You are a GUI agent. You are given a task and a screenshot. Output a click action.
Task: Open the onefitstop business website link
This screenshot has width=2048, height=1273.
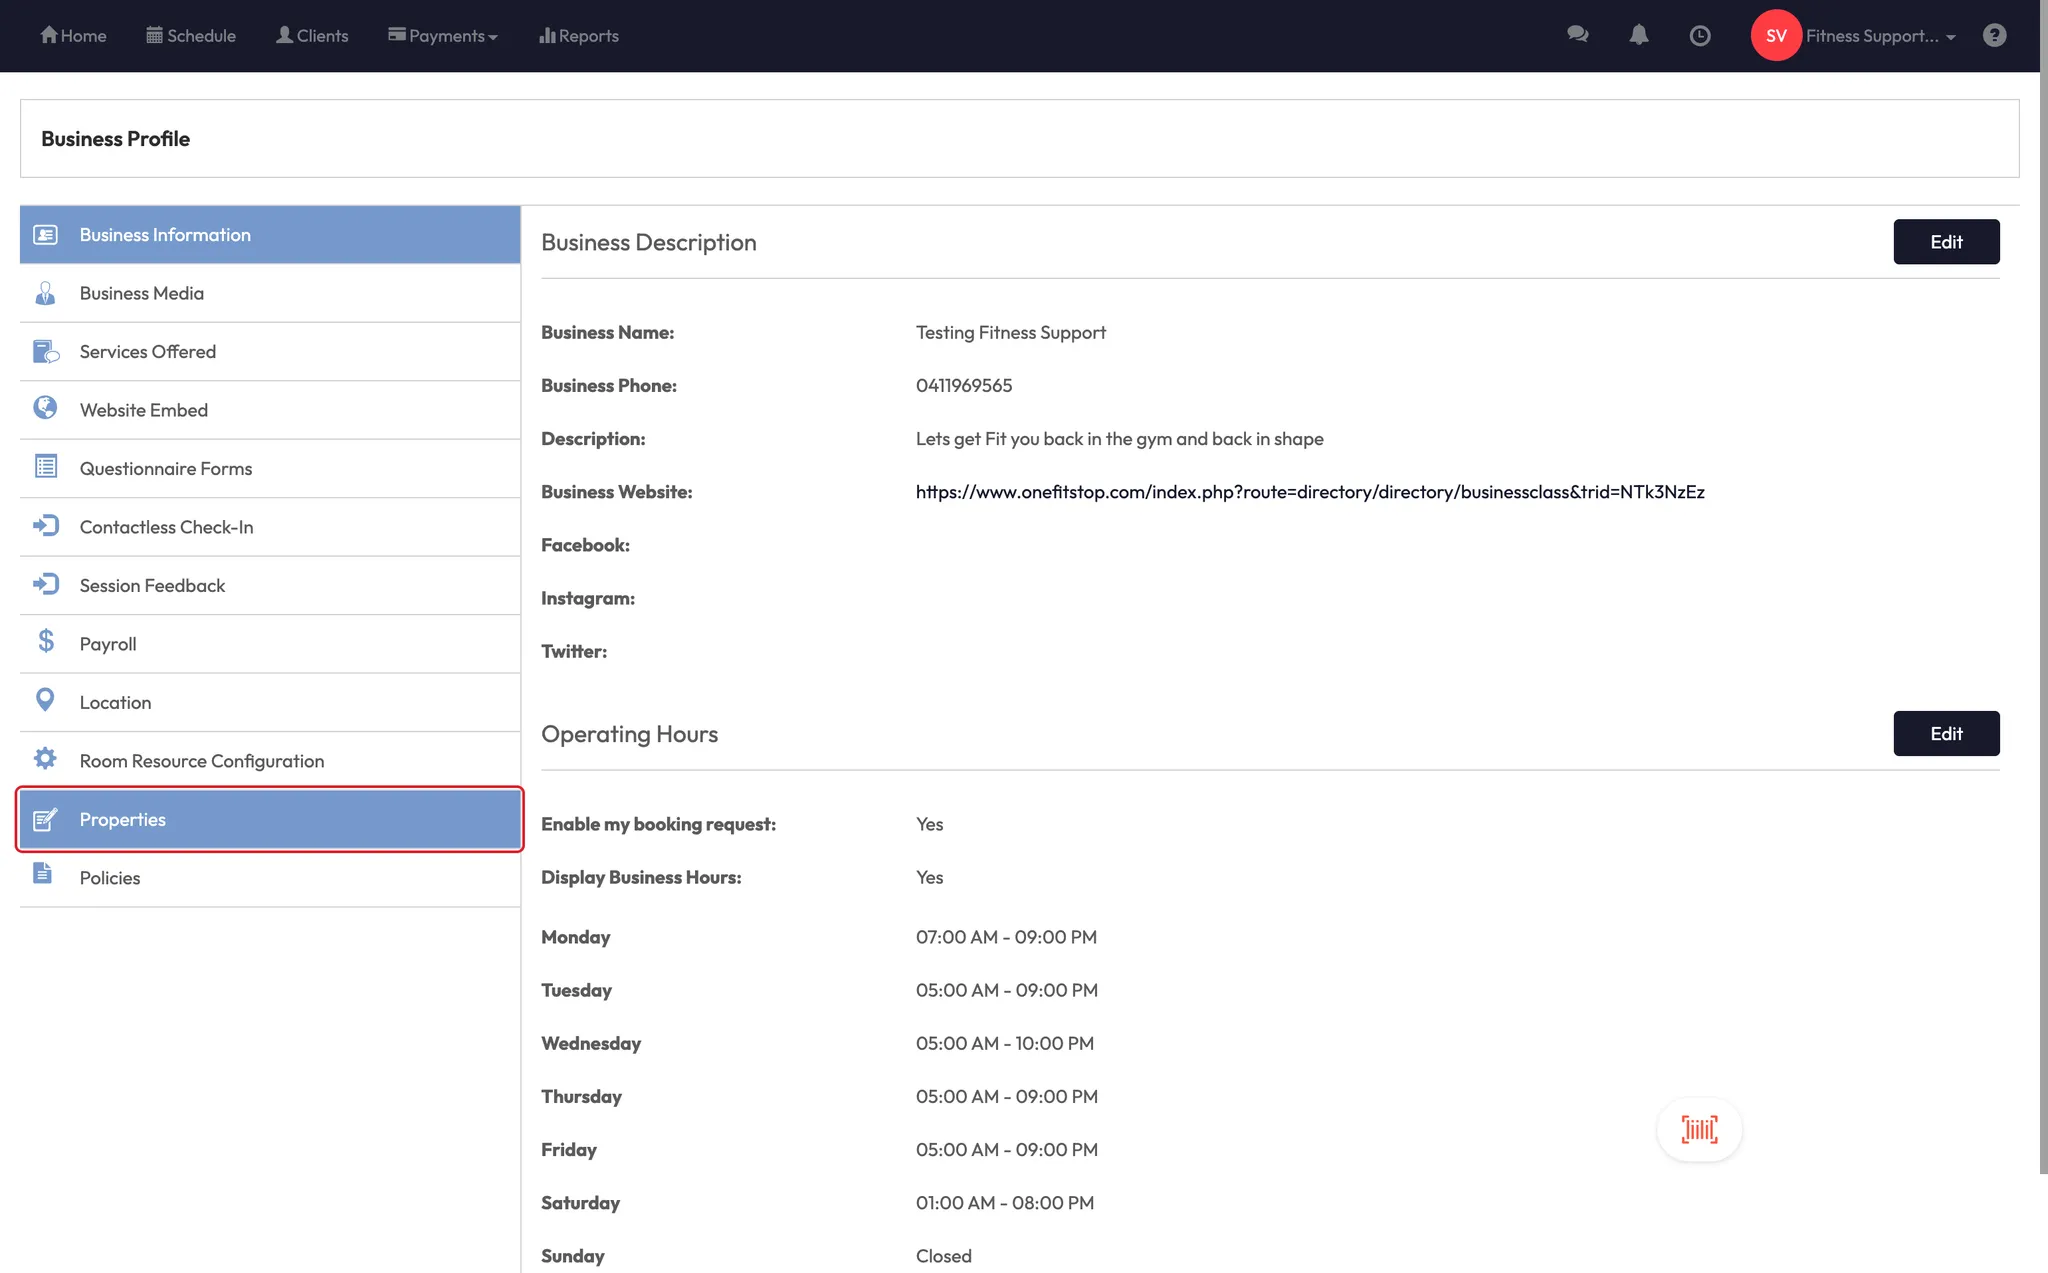(1310, 492)
